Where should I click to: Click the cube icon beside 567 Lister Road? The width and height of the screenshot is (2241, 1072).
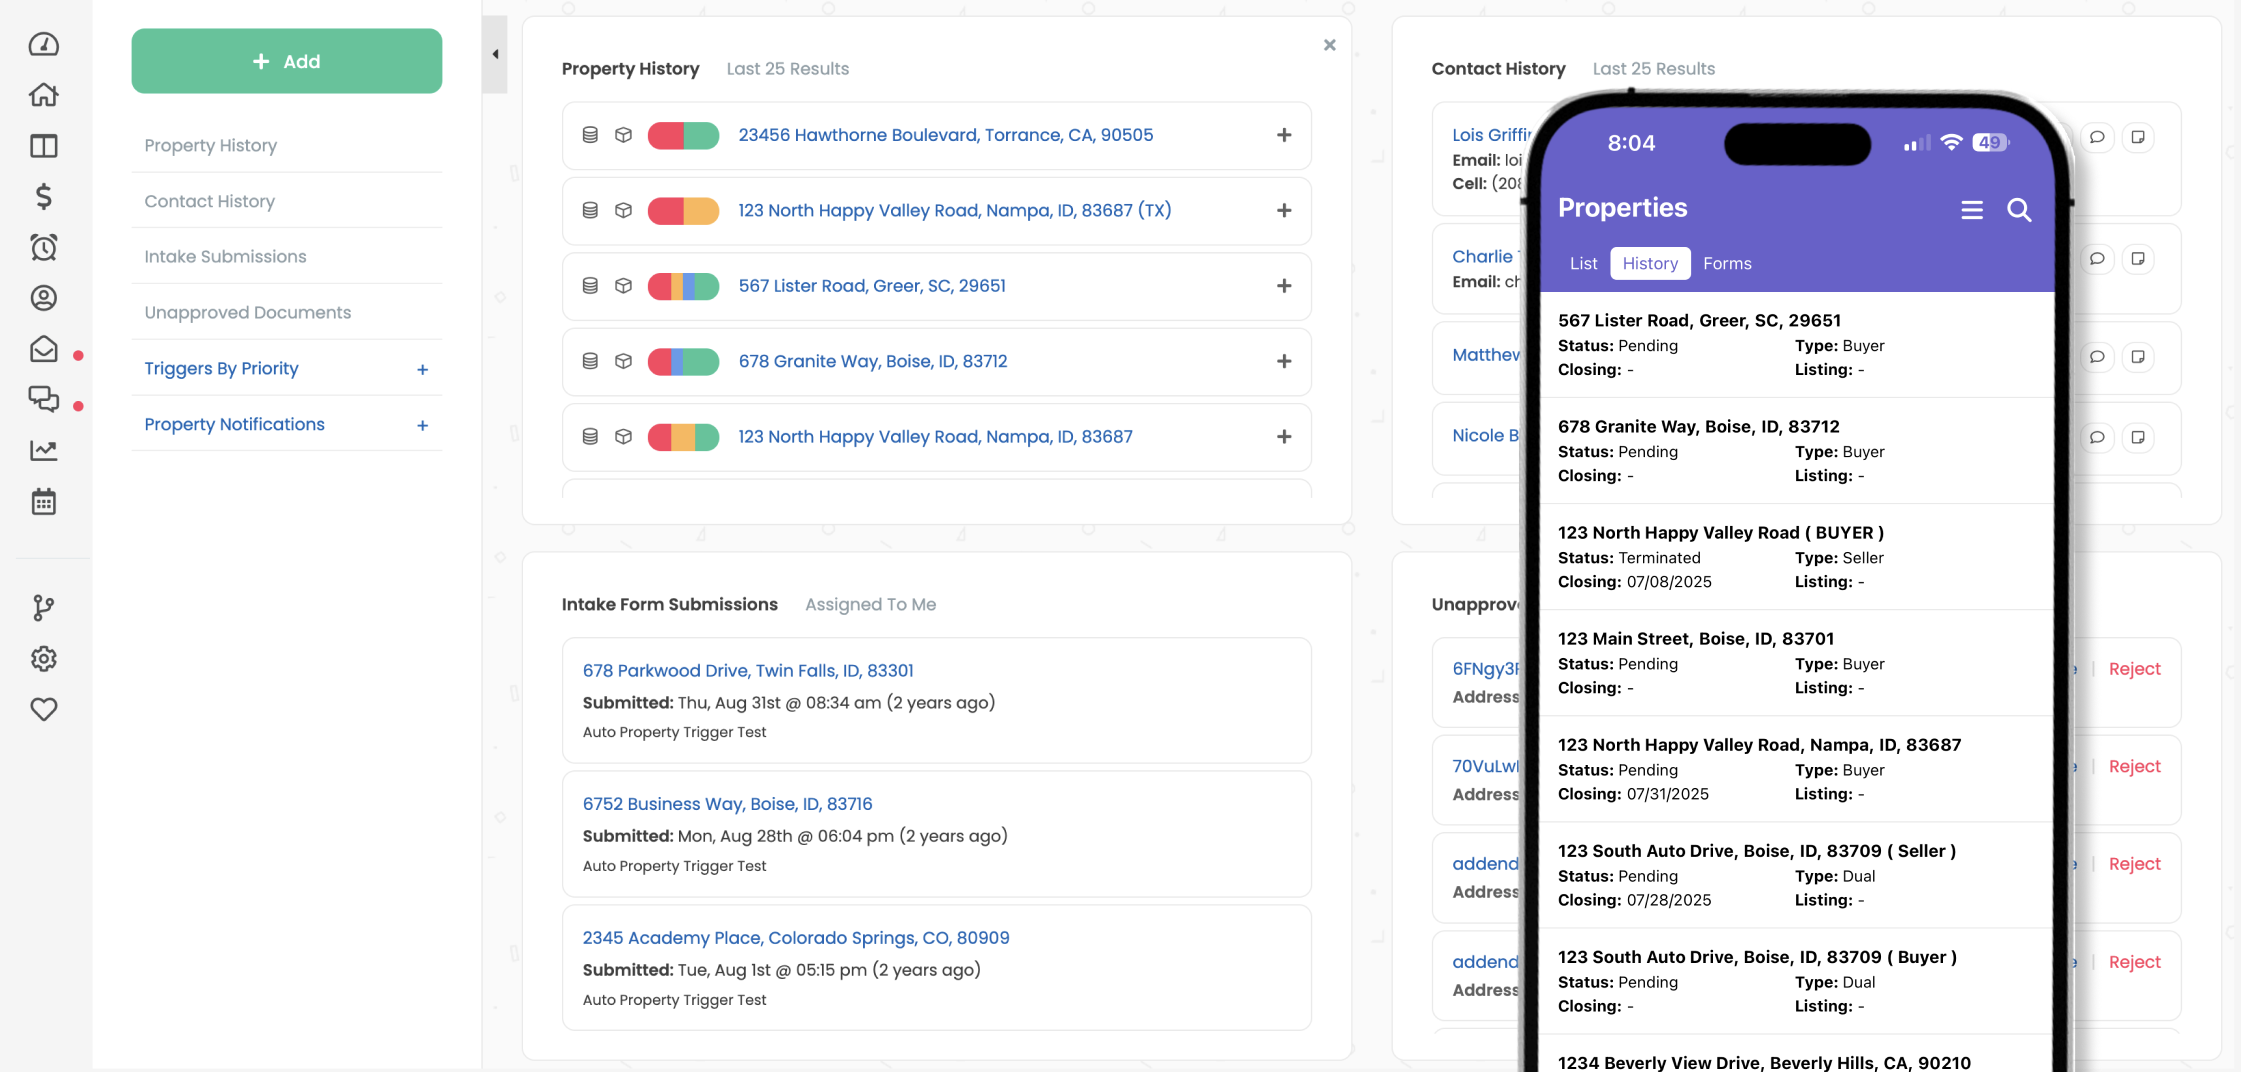(x=623, y=286)
